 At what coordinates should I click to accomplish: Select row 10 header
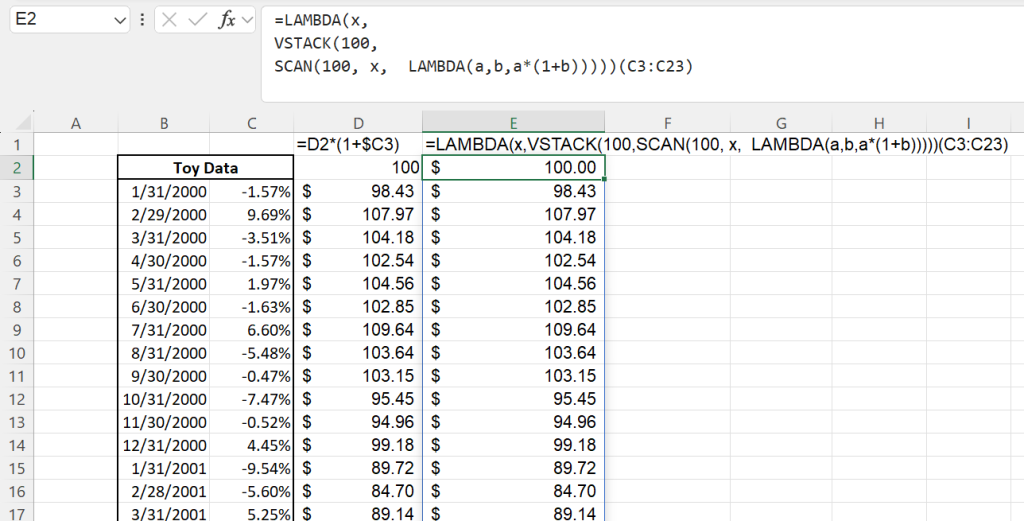19,352
